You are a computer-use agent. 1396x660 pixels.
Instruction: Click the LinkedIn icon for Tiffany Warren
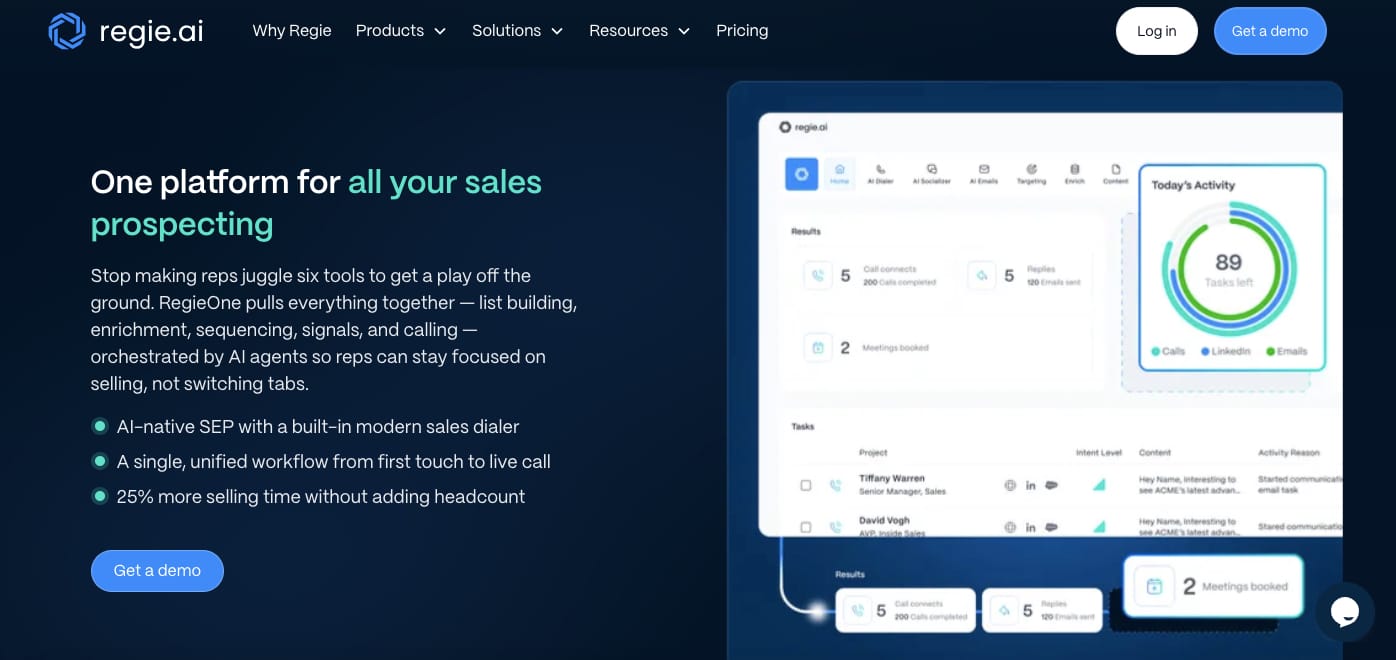(1030, 485)
